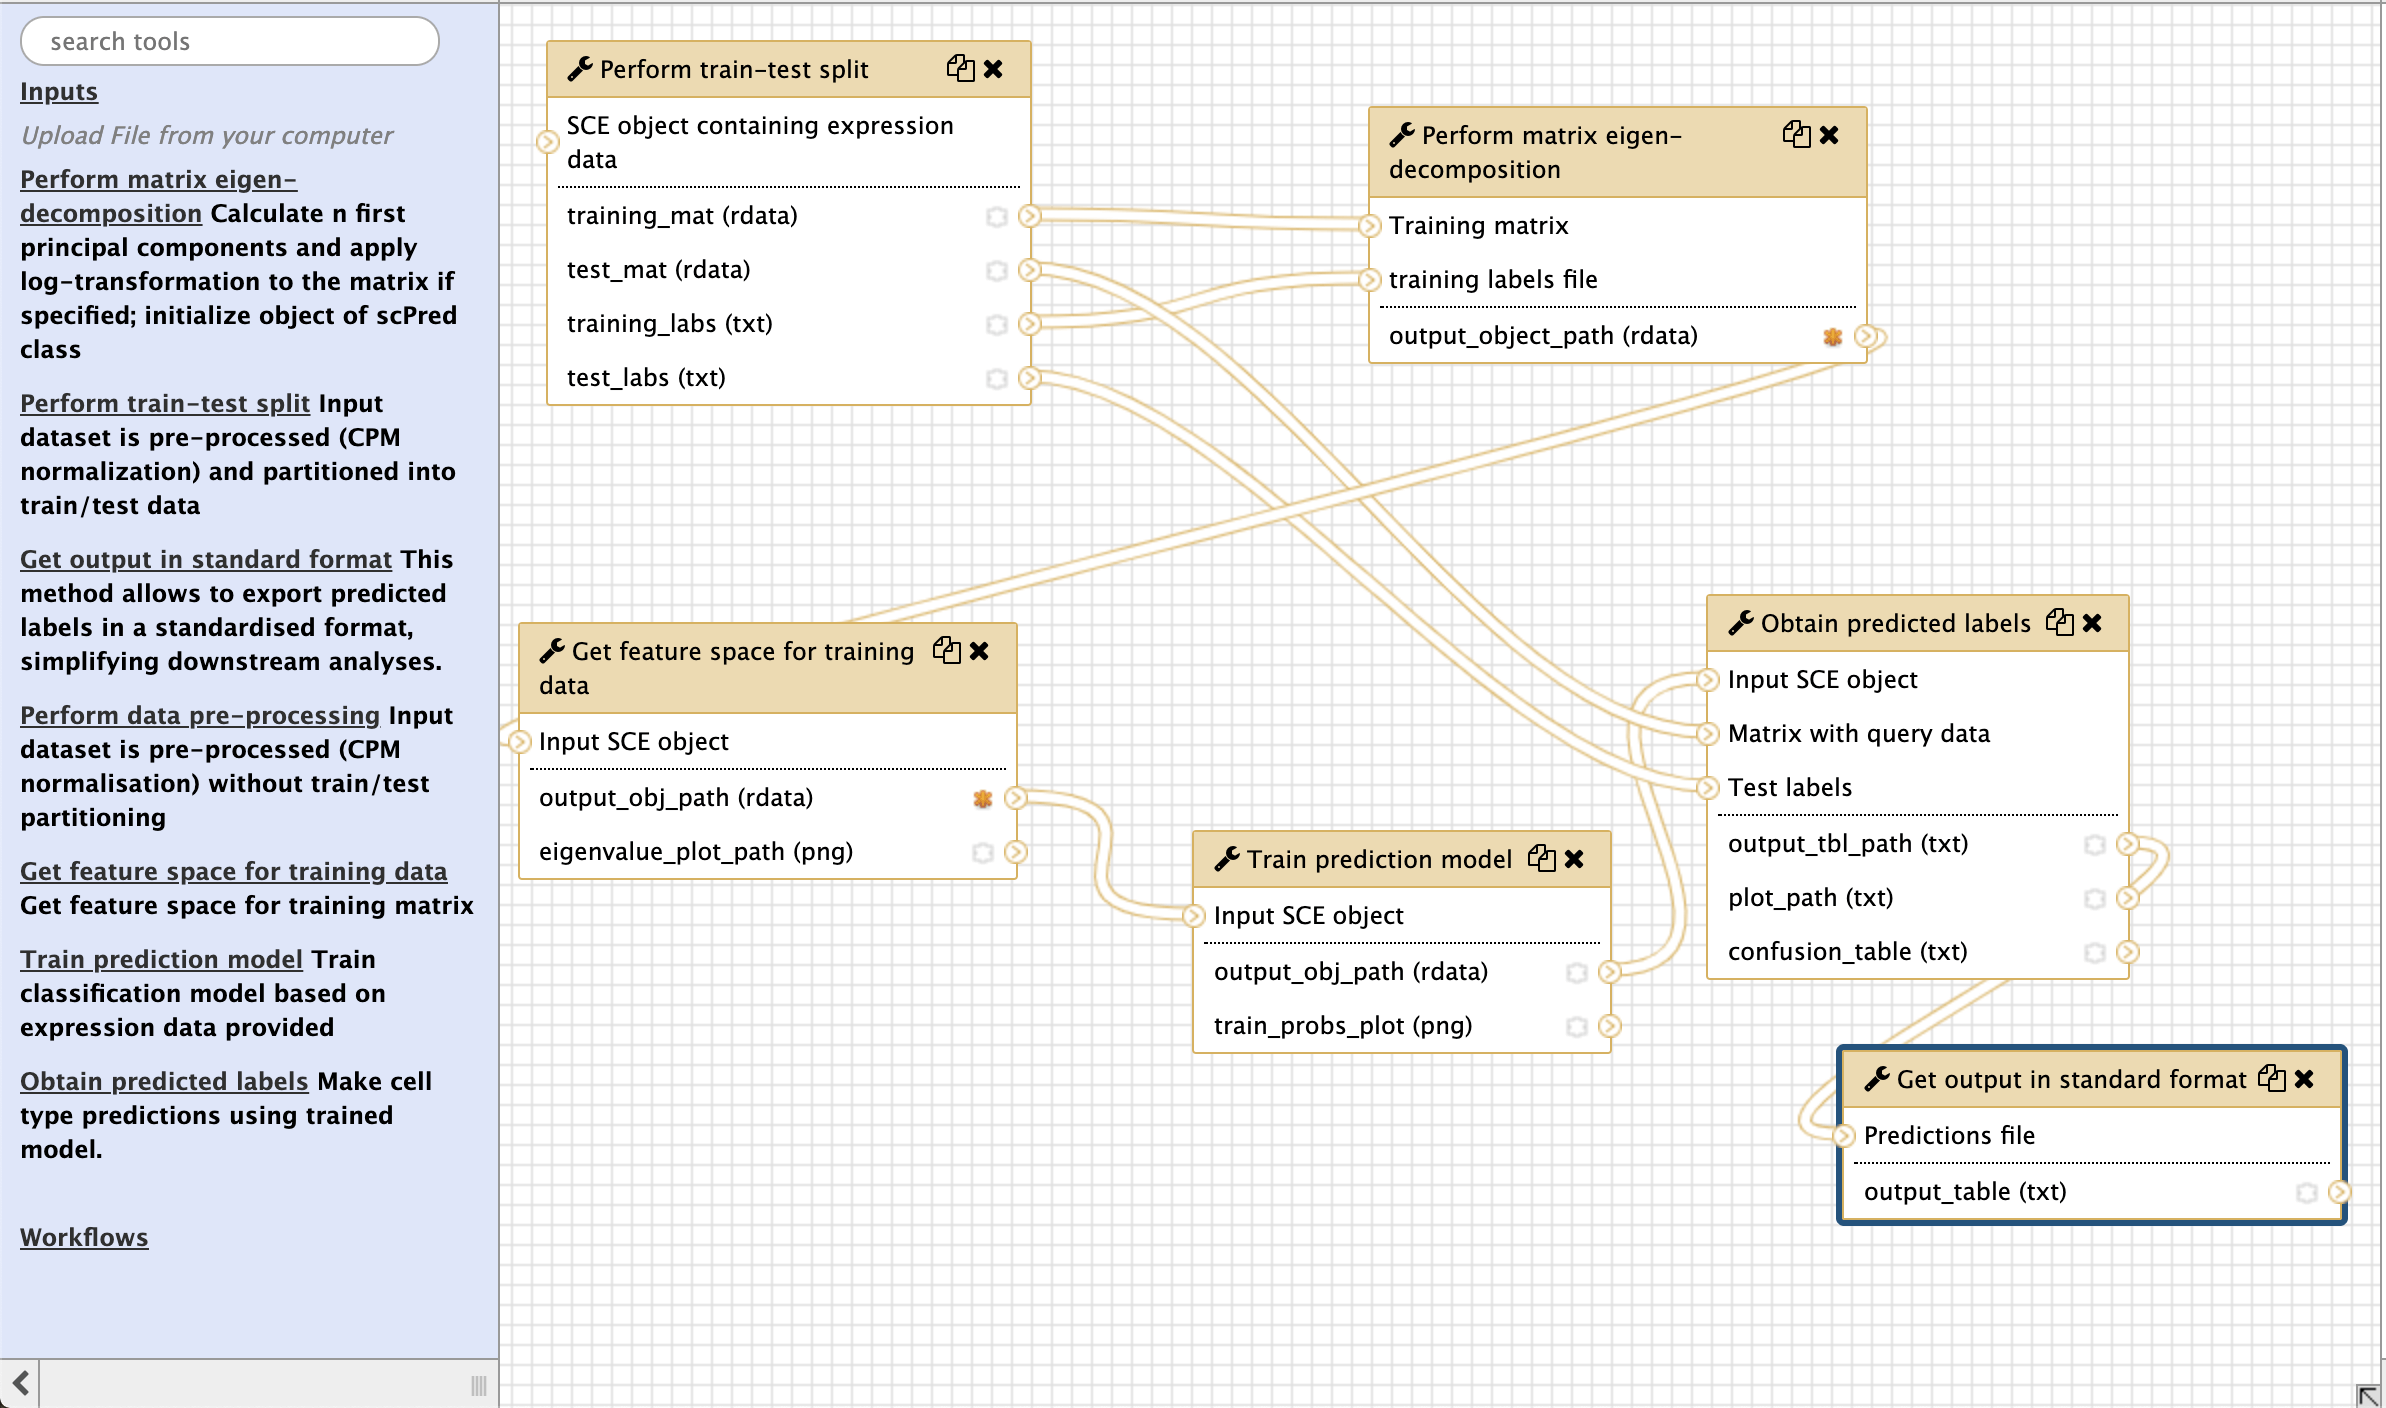2386x1408 pixels.
Task: Click the train_probs_plot (png) output connector
Action: 1610,1026
